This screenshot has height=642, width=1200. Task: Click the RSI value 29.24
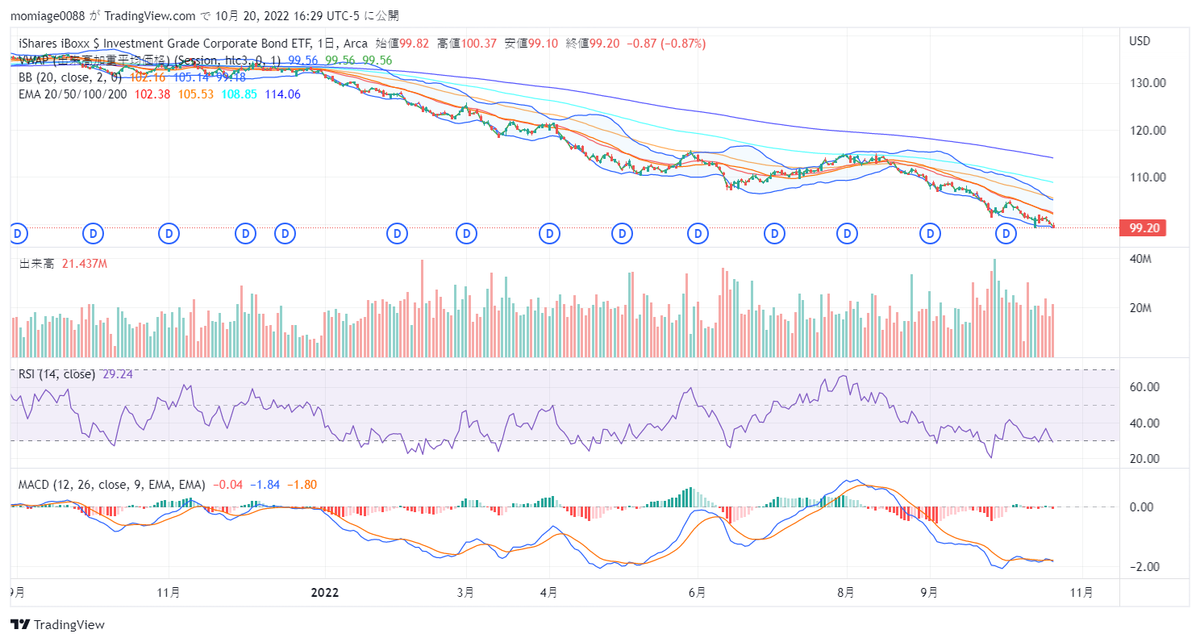click(x=118, y=374)
